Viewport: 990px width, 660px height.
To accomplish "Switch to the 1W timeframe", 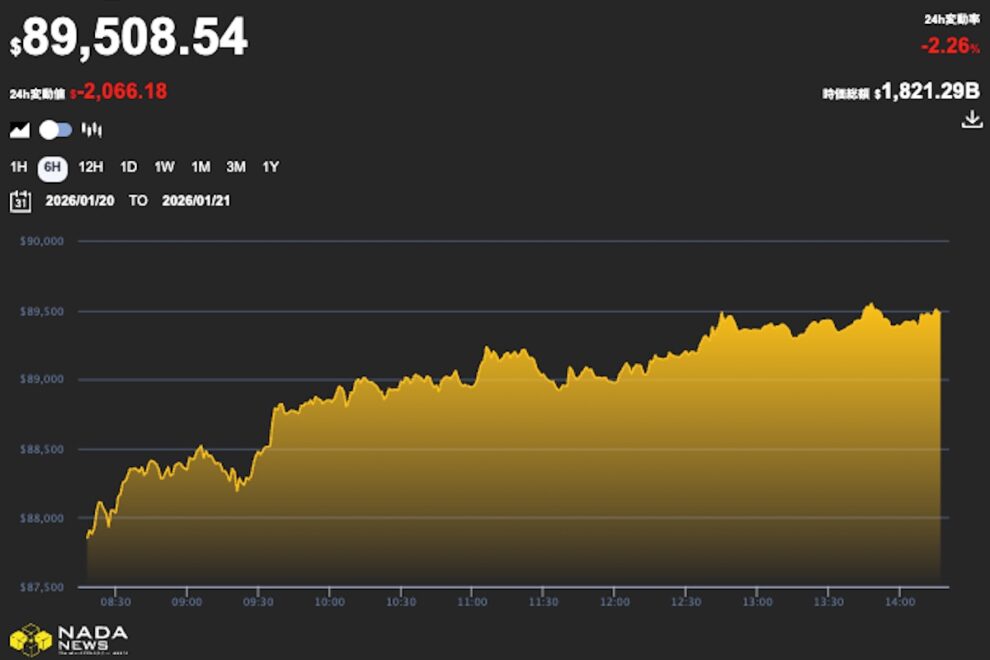I will coord(162,168).
